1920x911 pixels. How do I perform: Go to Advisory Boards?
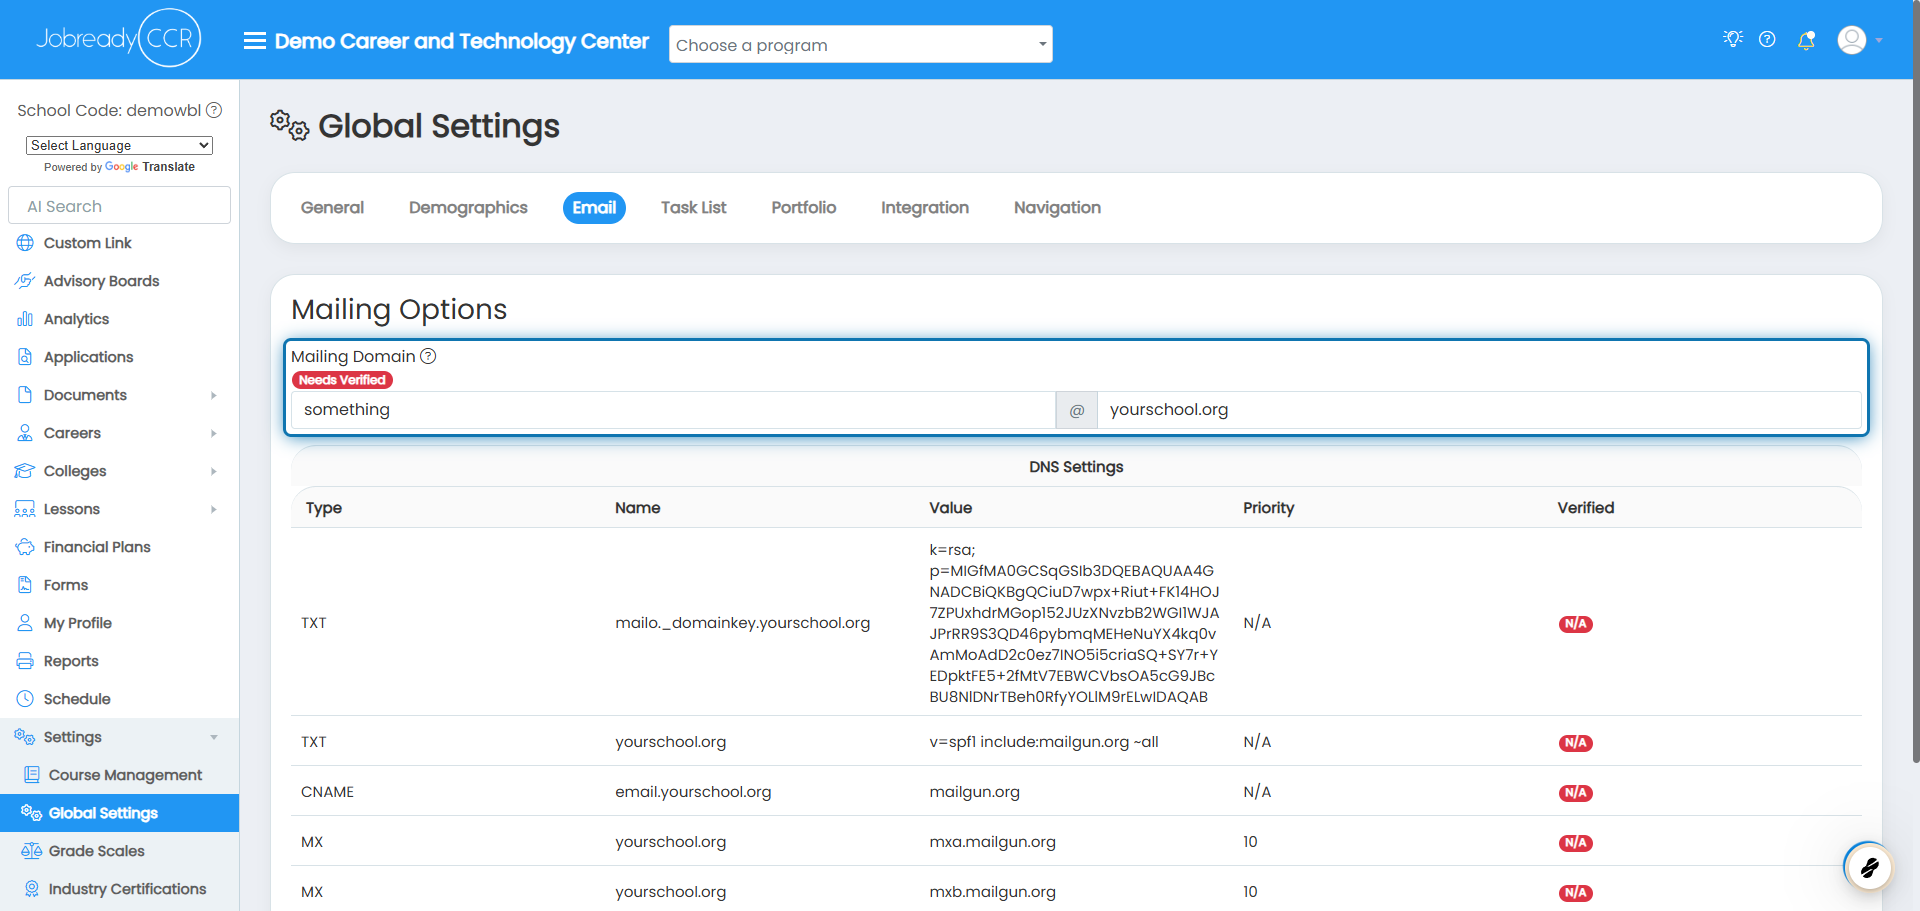tap(102, 281)
